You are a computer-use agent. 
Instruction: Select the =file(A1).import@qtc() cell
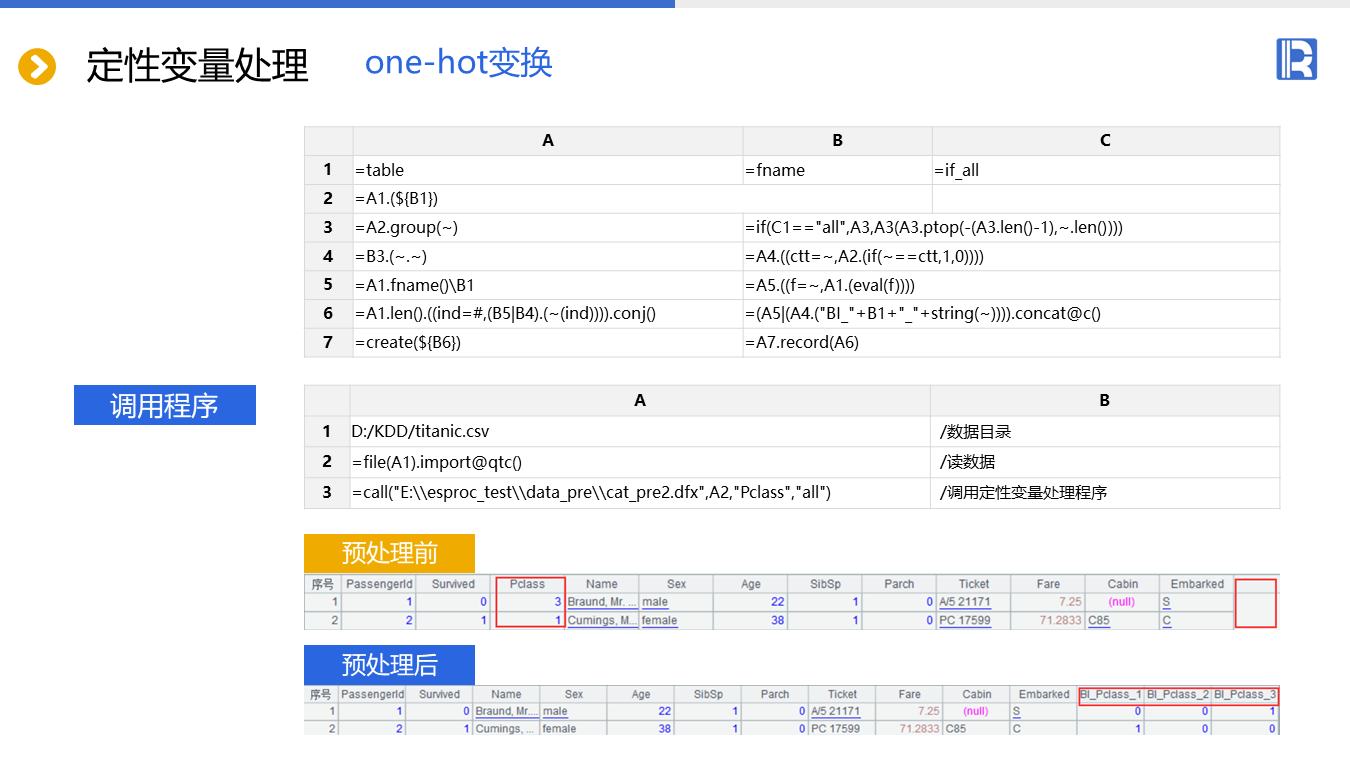[639, 462]
